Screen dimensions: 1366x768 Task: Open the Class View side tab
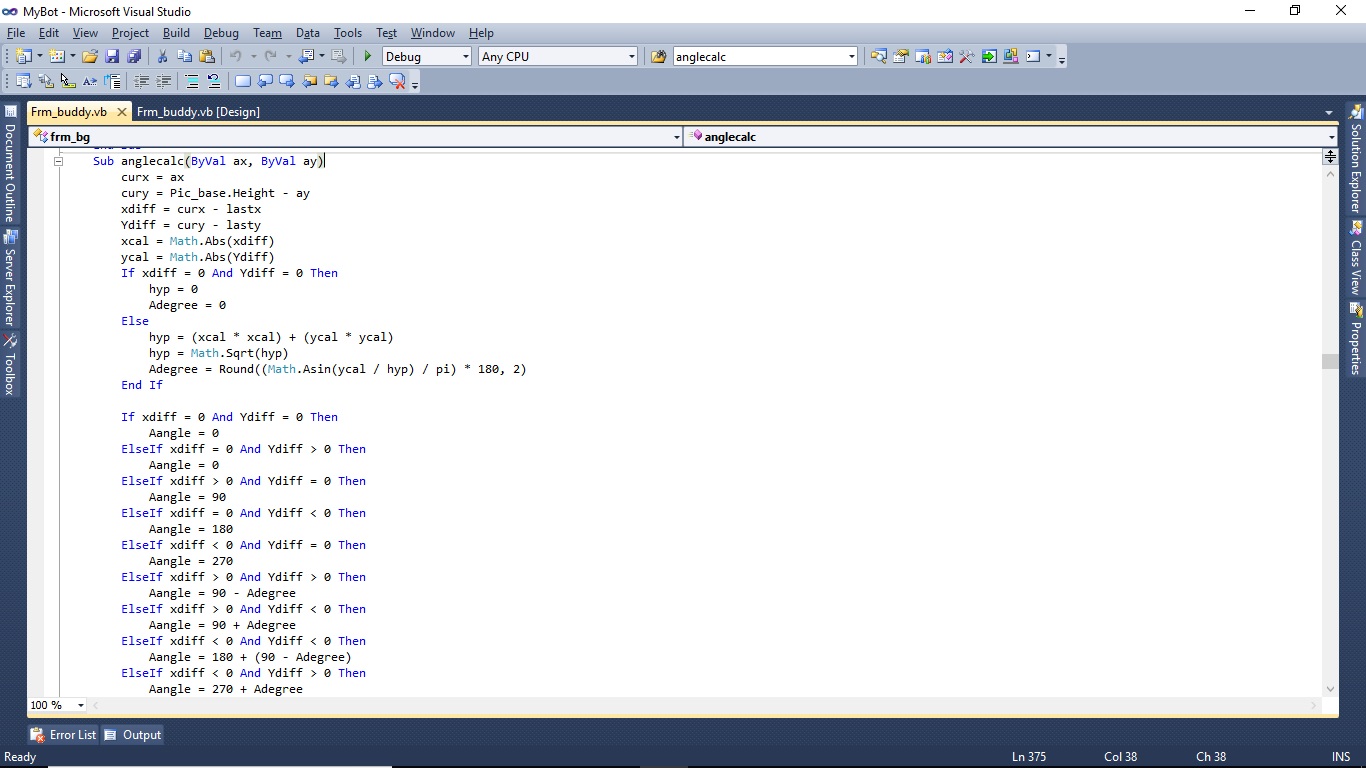pyautogui.click(x=1356, y=258)
